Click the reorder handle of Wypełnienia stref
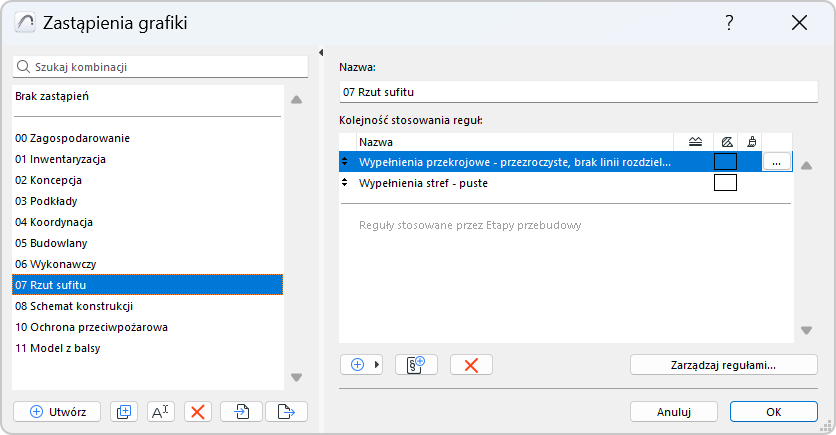Image resolution: width=836 pixels, height=435 pixels. pyautogui.click(x=345, y=183)
